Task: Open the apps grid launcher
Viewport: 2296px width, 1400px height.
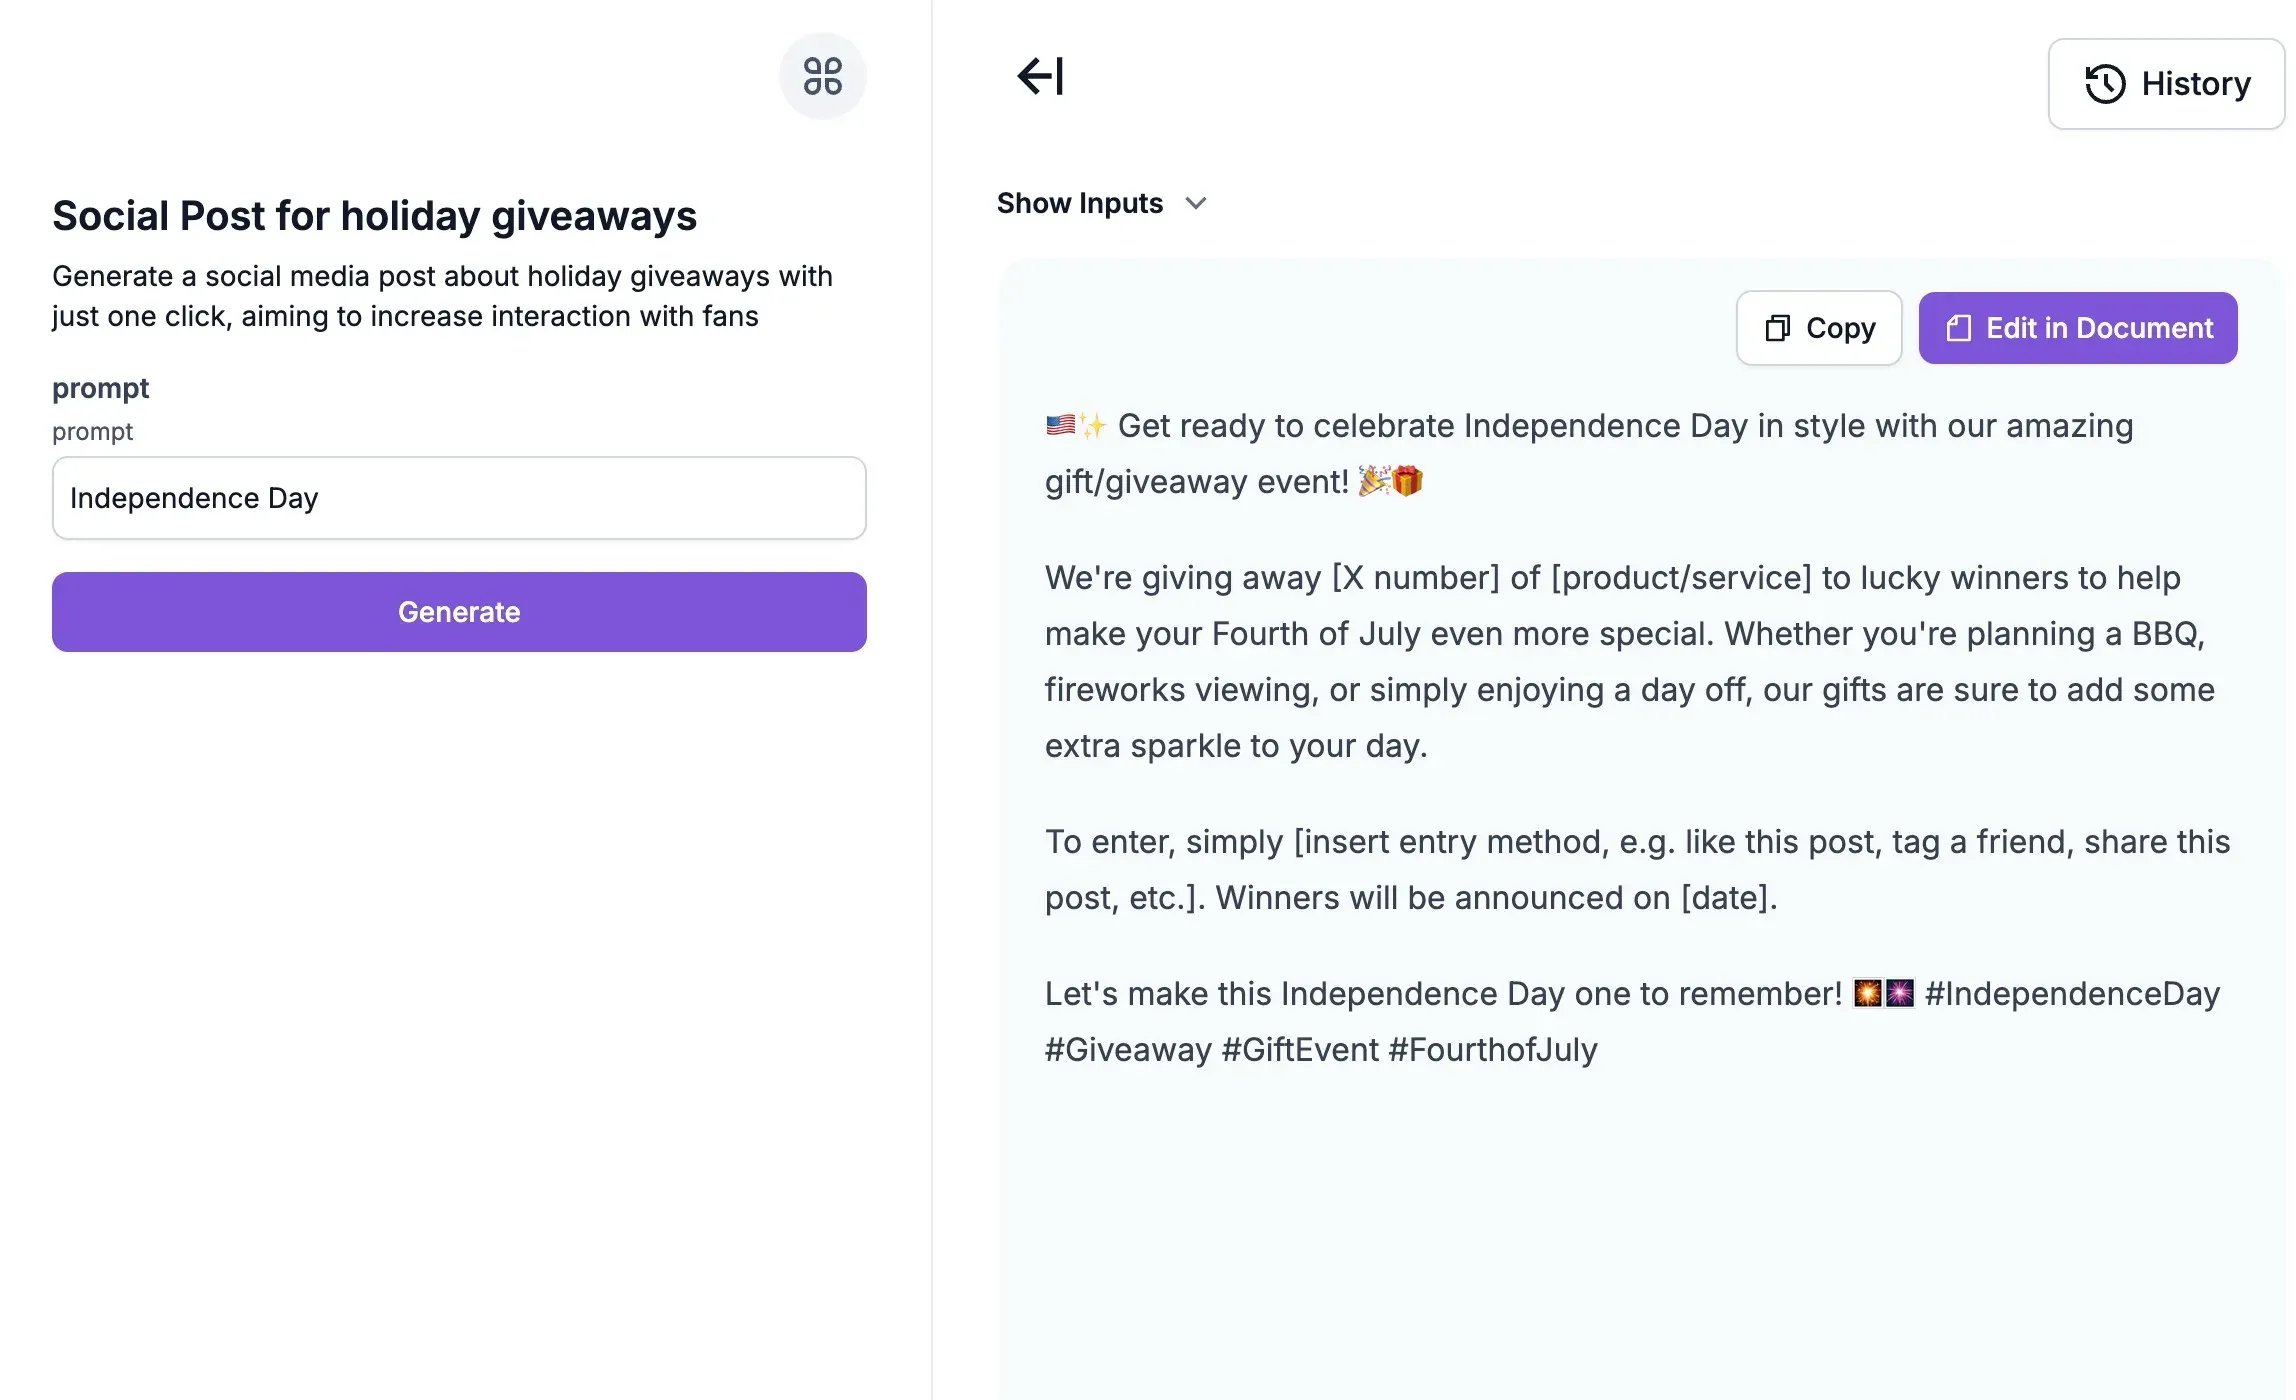Action: click(x=822, y=75)
